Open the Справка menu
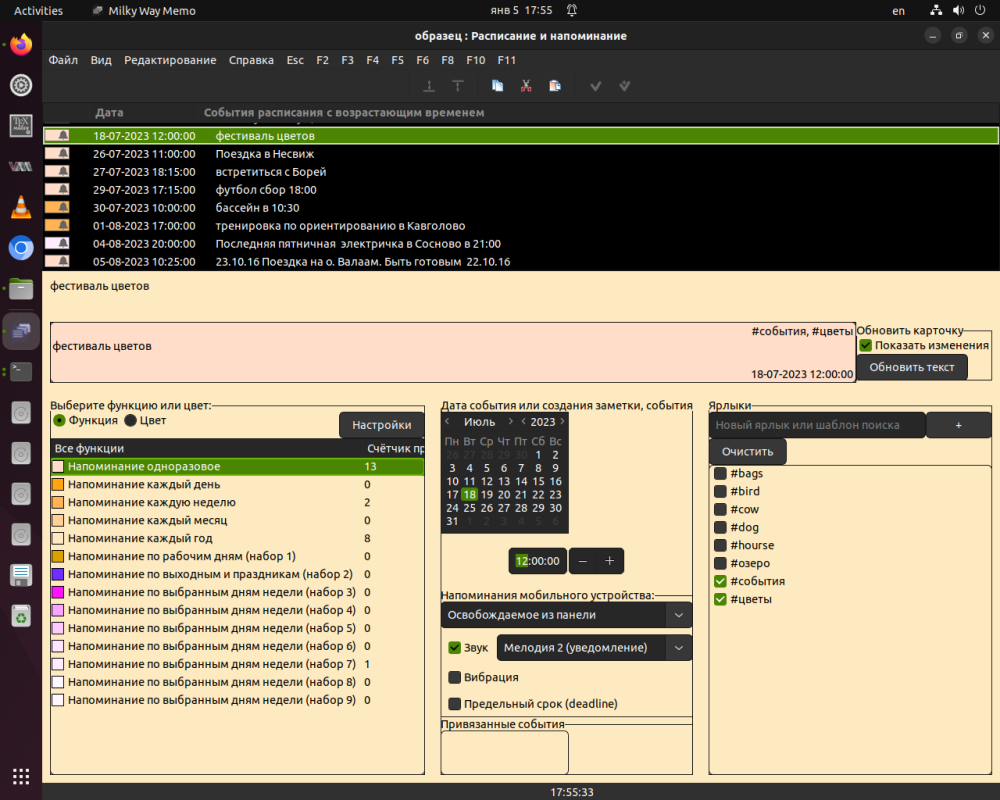1000x800 pixels. tap(251, 60)
